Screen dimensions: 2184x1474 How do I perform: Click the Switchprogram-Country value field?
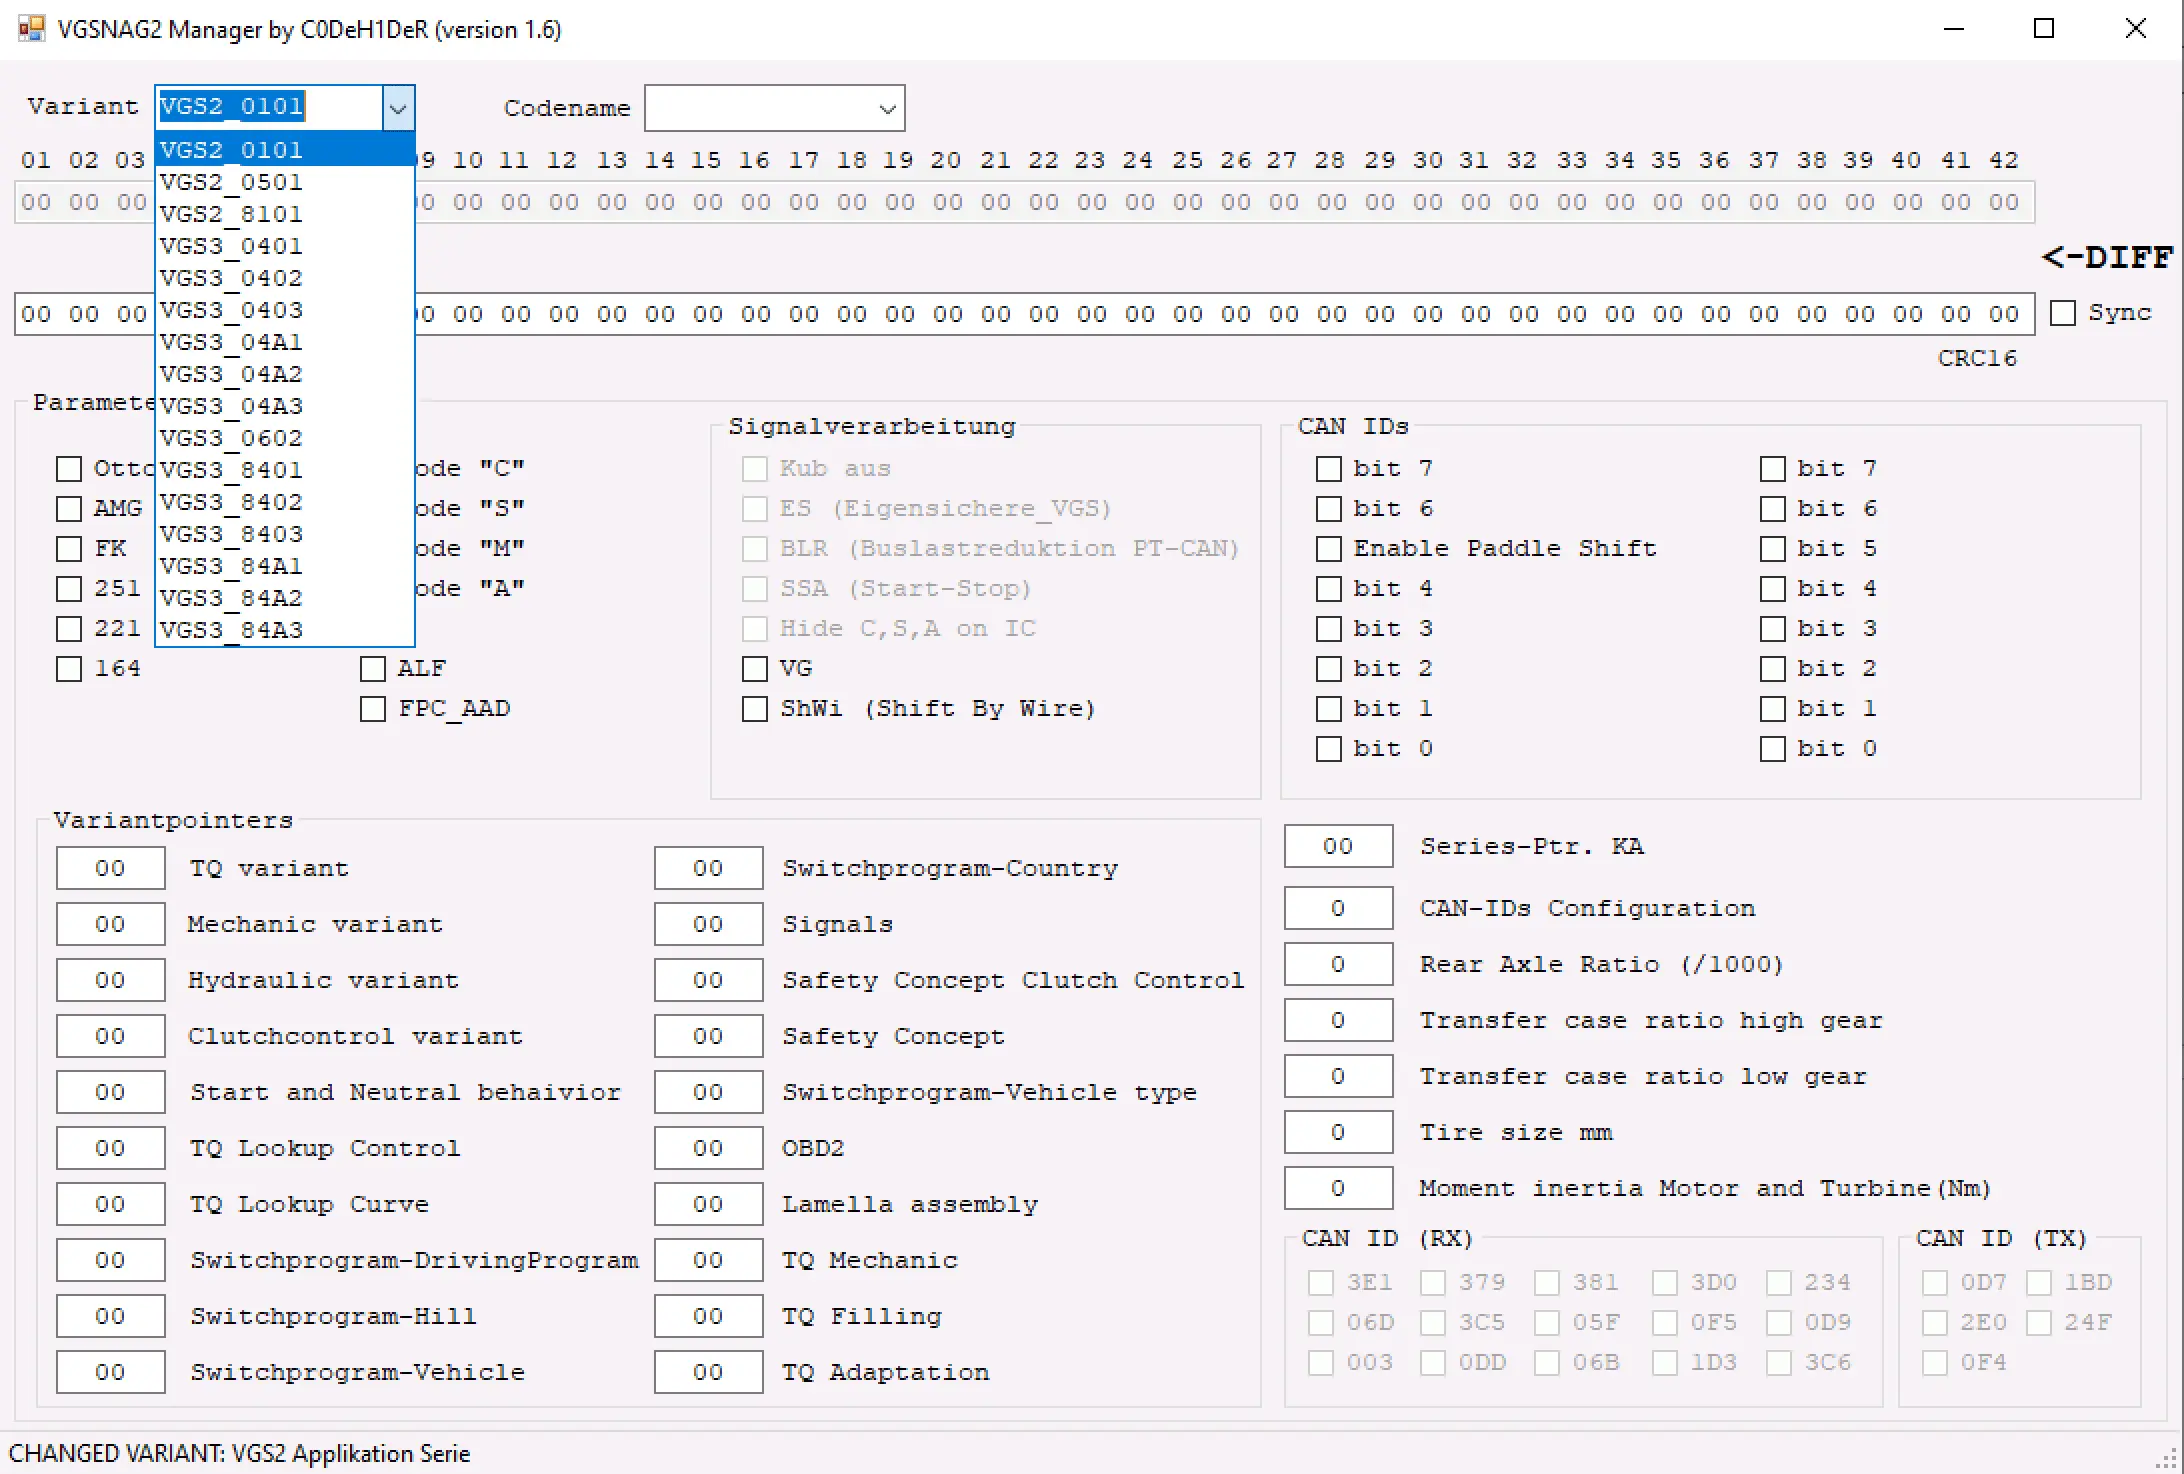tap(708, 868)
